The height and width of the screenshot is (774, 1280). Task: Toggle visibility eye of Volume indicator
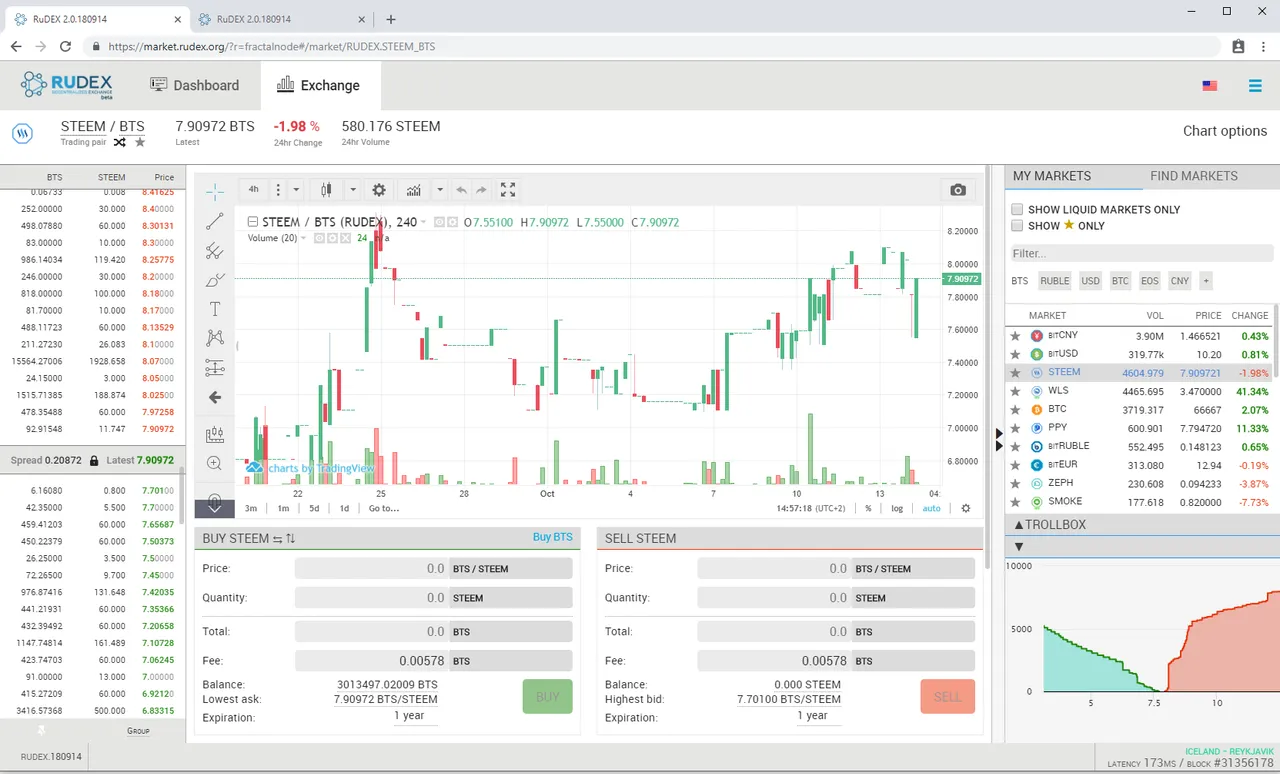pyautogui.click(x=320, y=238)
